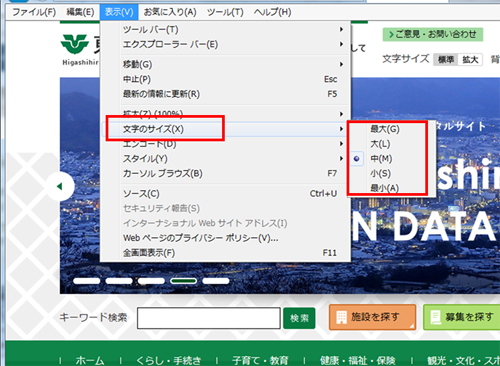Image resolution: width=500 pixels, height=366 pixels.
Task: Expand エンコード(D) submenu
Action: click(x=225, y=144)
